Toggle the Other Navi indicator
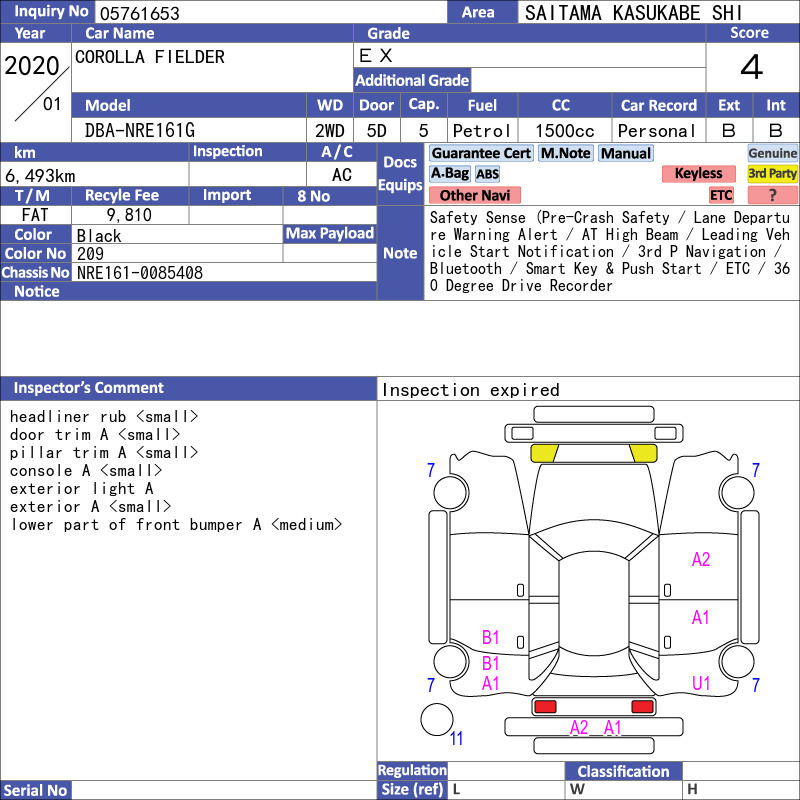The image size is (800, 800). point(475,195)
